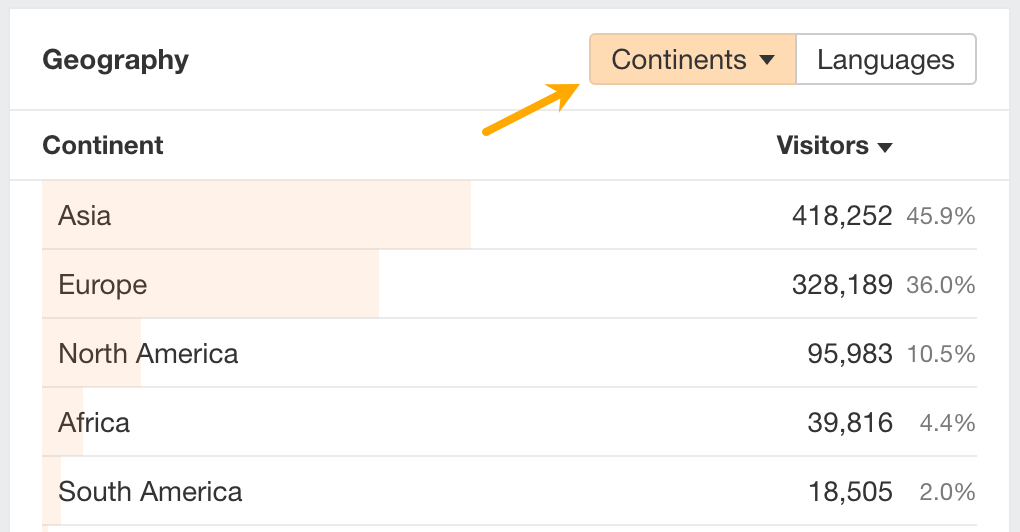The height and width of the screenshot is (532, 1020).
Task: Open the Continents dropdown
Action: point(692,60)
